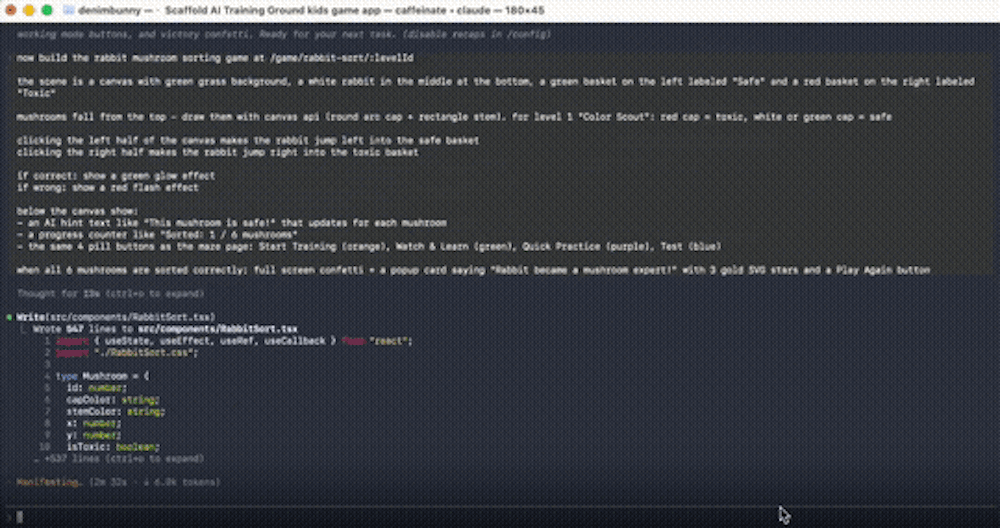1000x528 pixels.
Task: Click the green bullet beside the Write call
Action: point(9,317)
